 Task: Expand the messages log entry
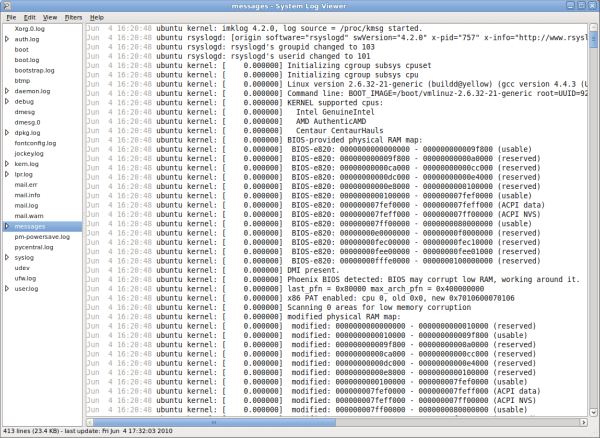point(7,226)
